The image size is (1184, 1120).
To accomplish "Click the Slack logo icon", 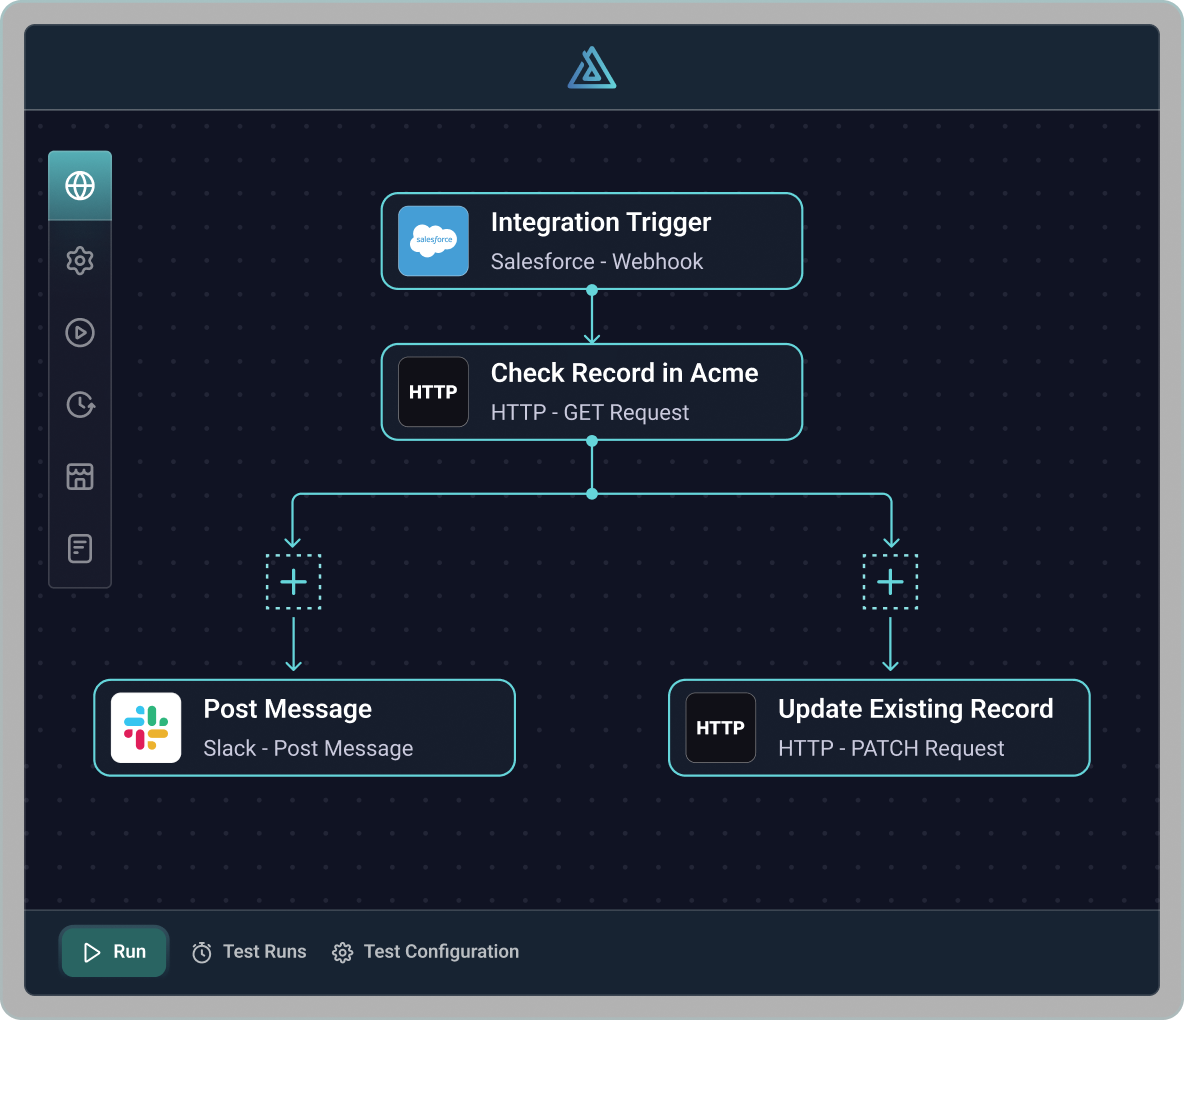I will click(x=146, y=728).
